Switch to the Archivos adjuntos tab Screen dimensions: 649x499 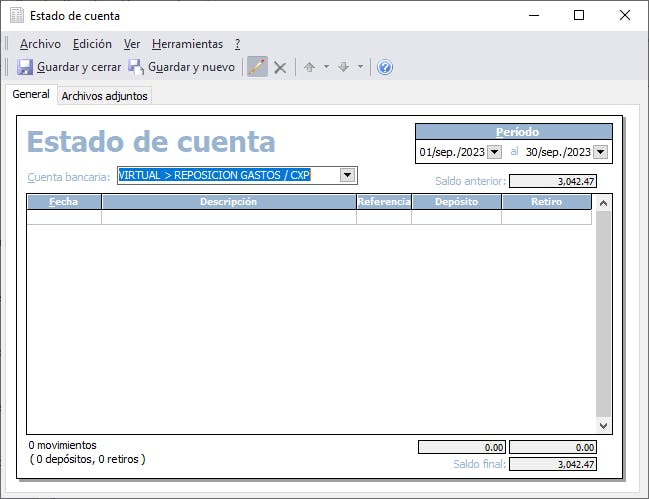pyautogui.click(x=104, y=96)
